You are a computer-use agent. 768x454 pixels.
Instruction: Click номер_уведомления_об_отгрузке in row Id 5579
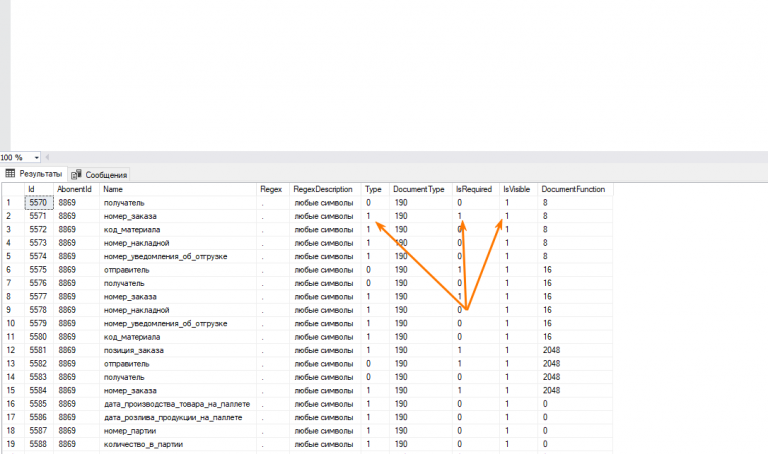pos(178,323)
